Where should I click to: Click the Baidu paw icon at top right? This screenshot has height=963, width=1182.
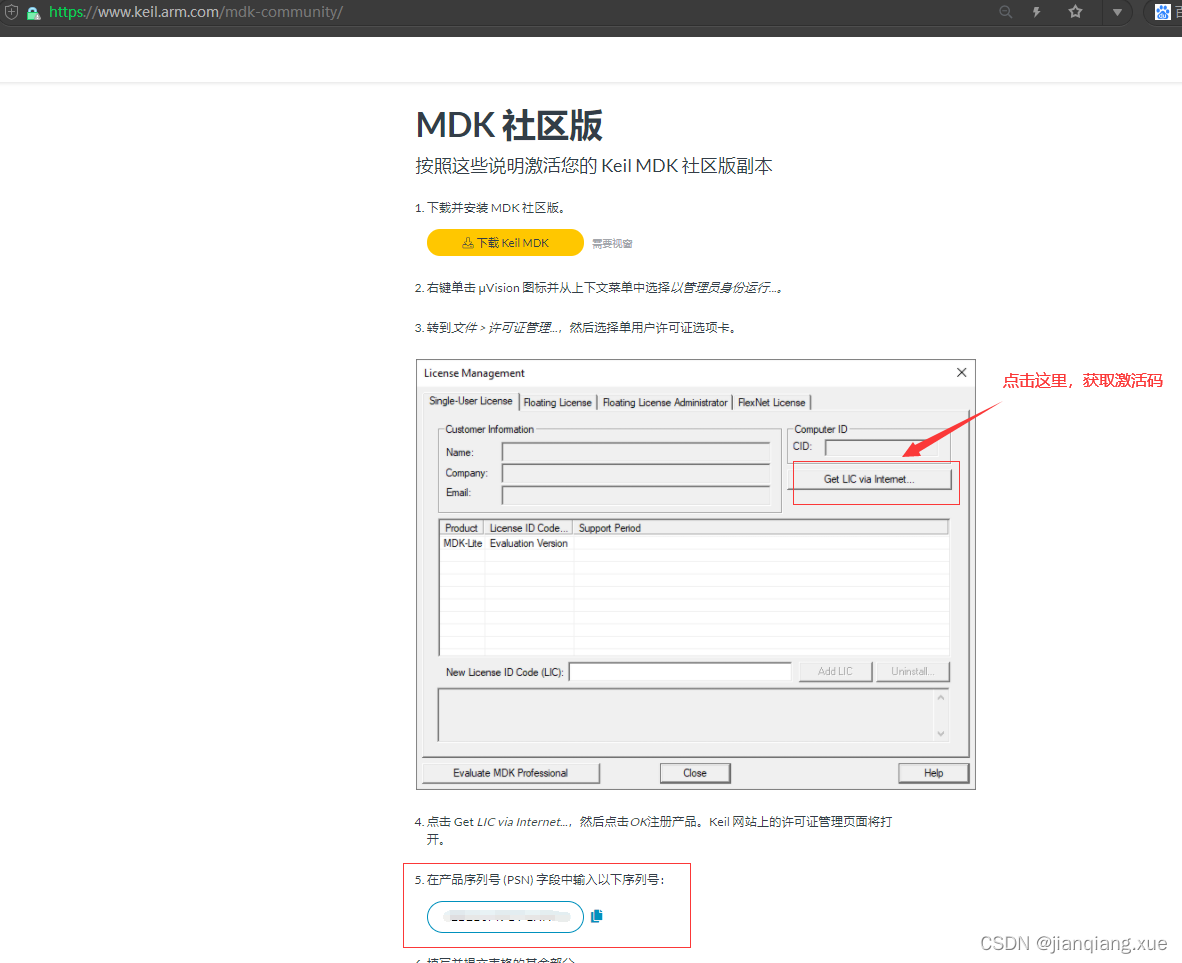(1163, 12)
